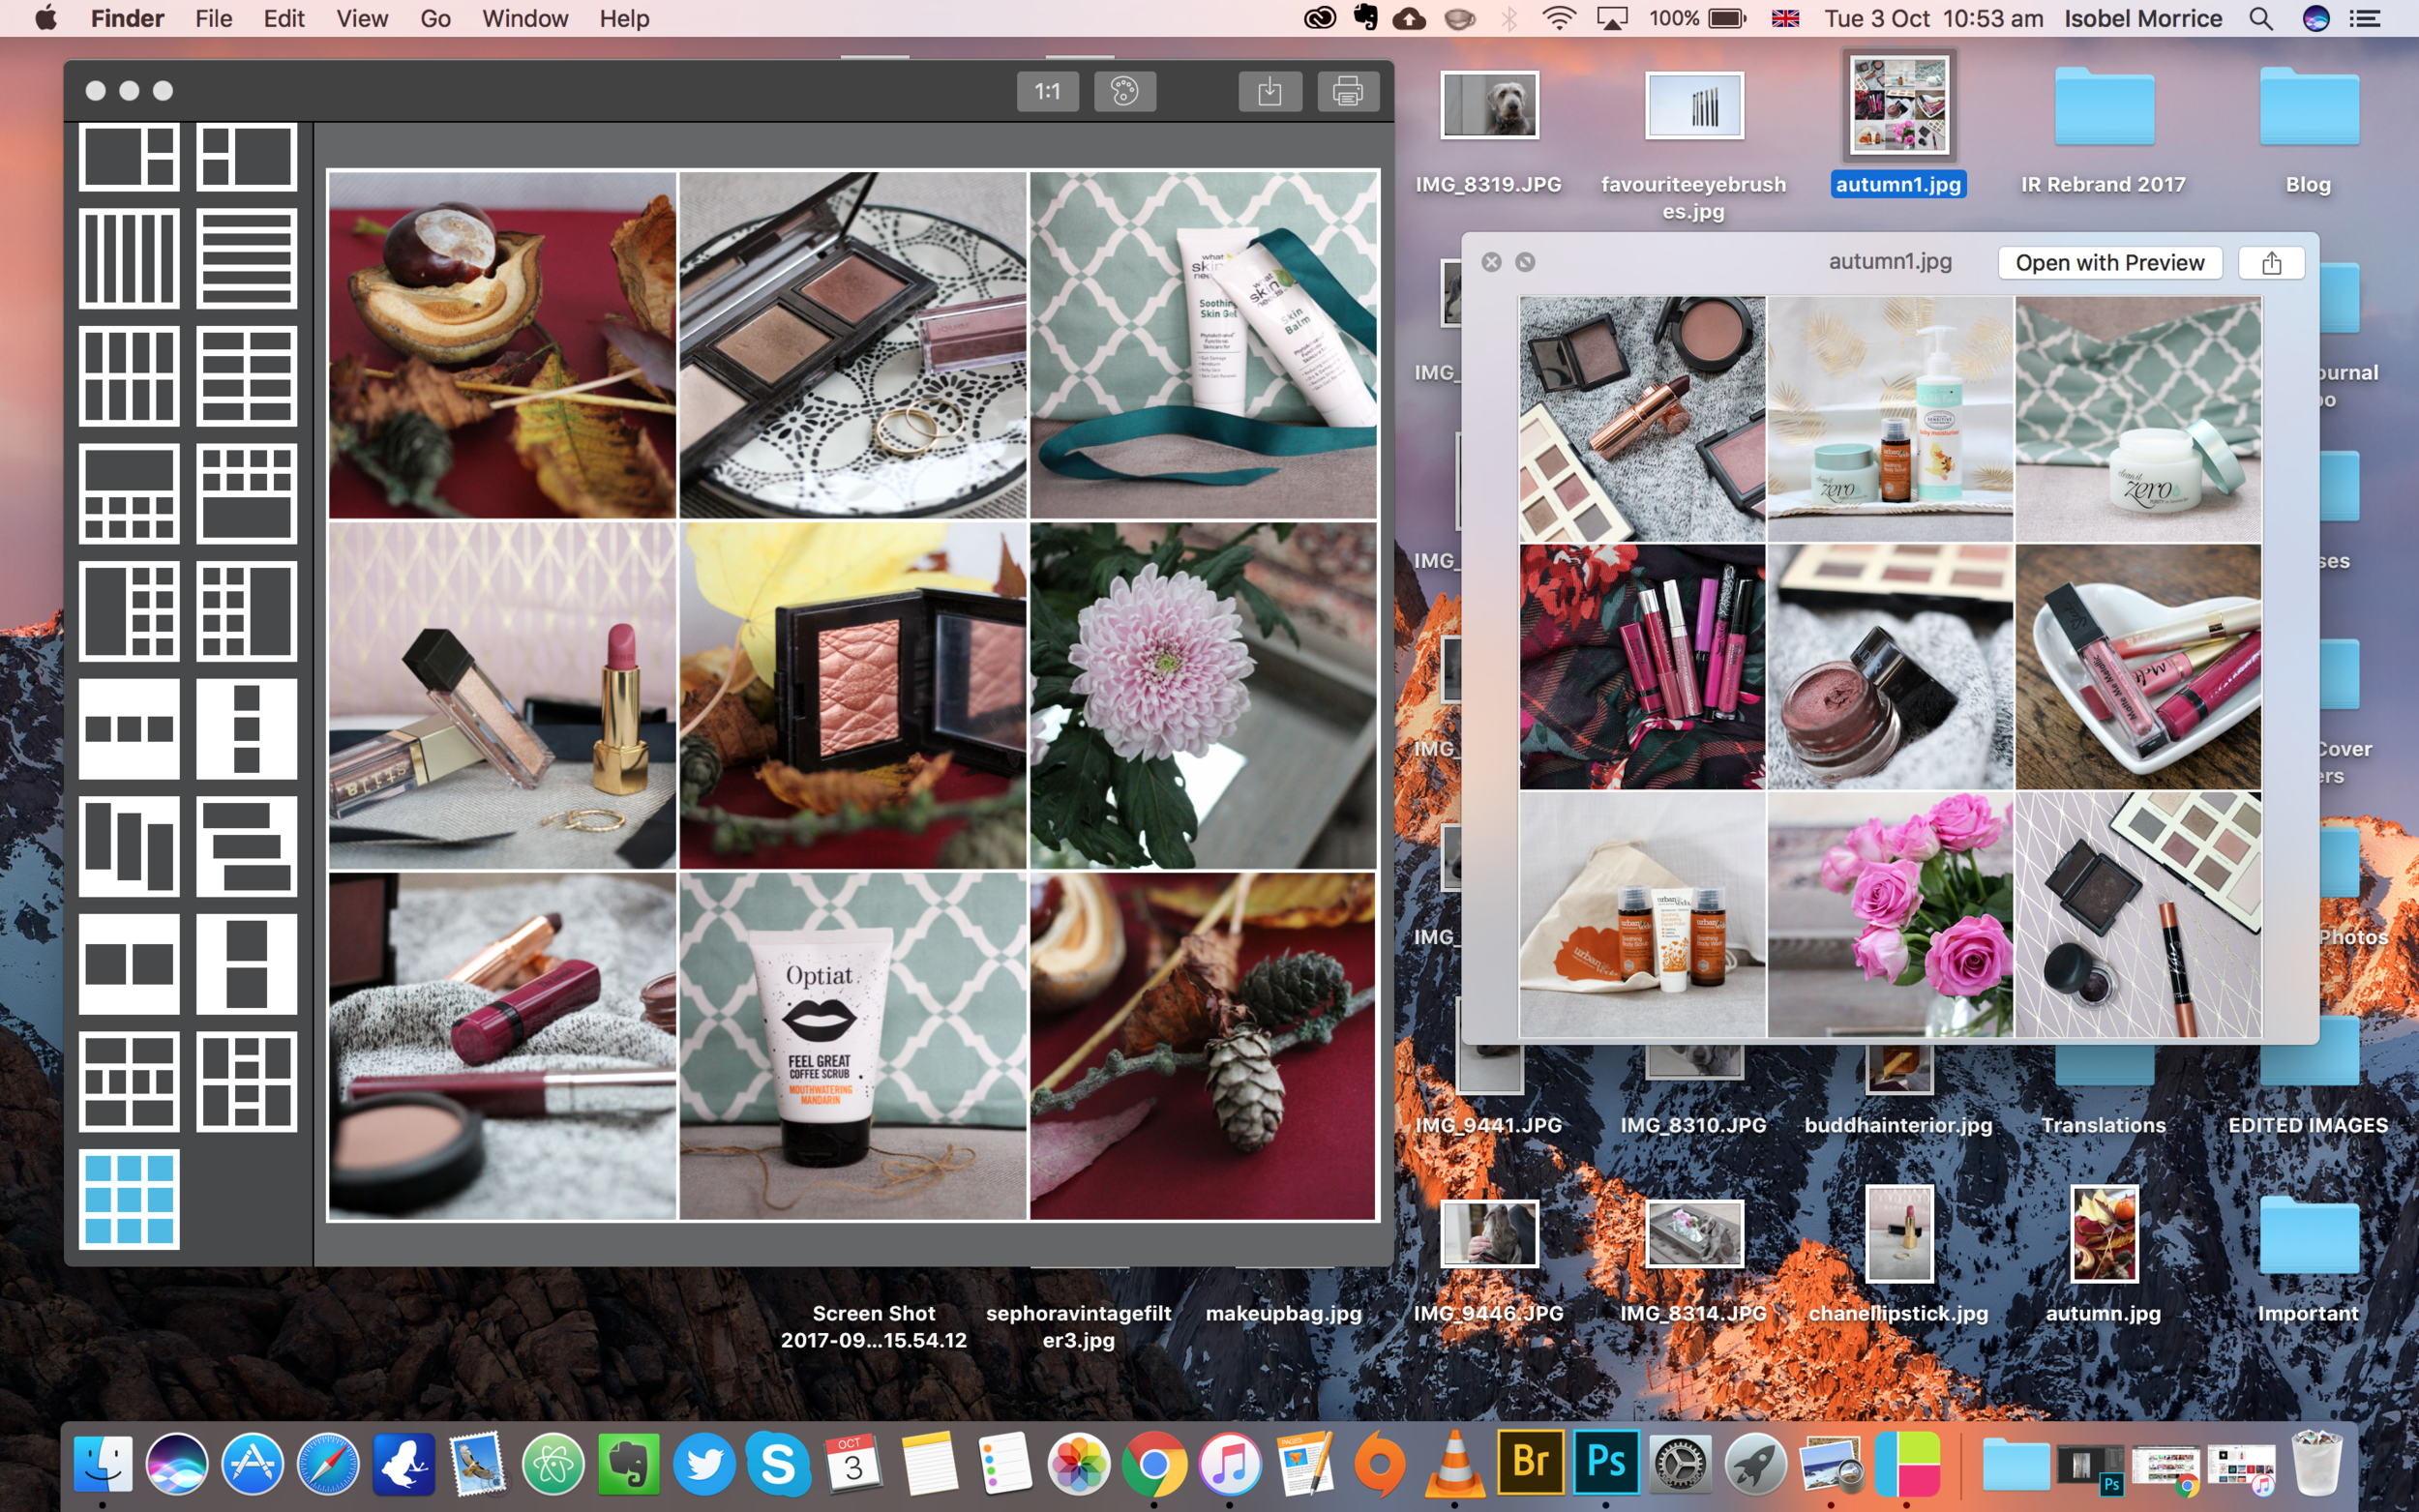Select the five vertical columns layout

coord(129,258)
